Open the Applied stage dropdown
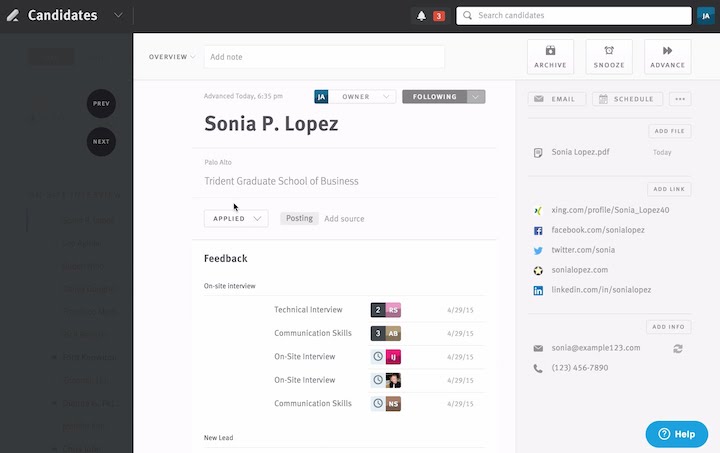The height and width of the screenshot is (453, 720). (236, 218)
